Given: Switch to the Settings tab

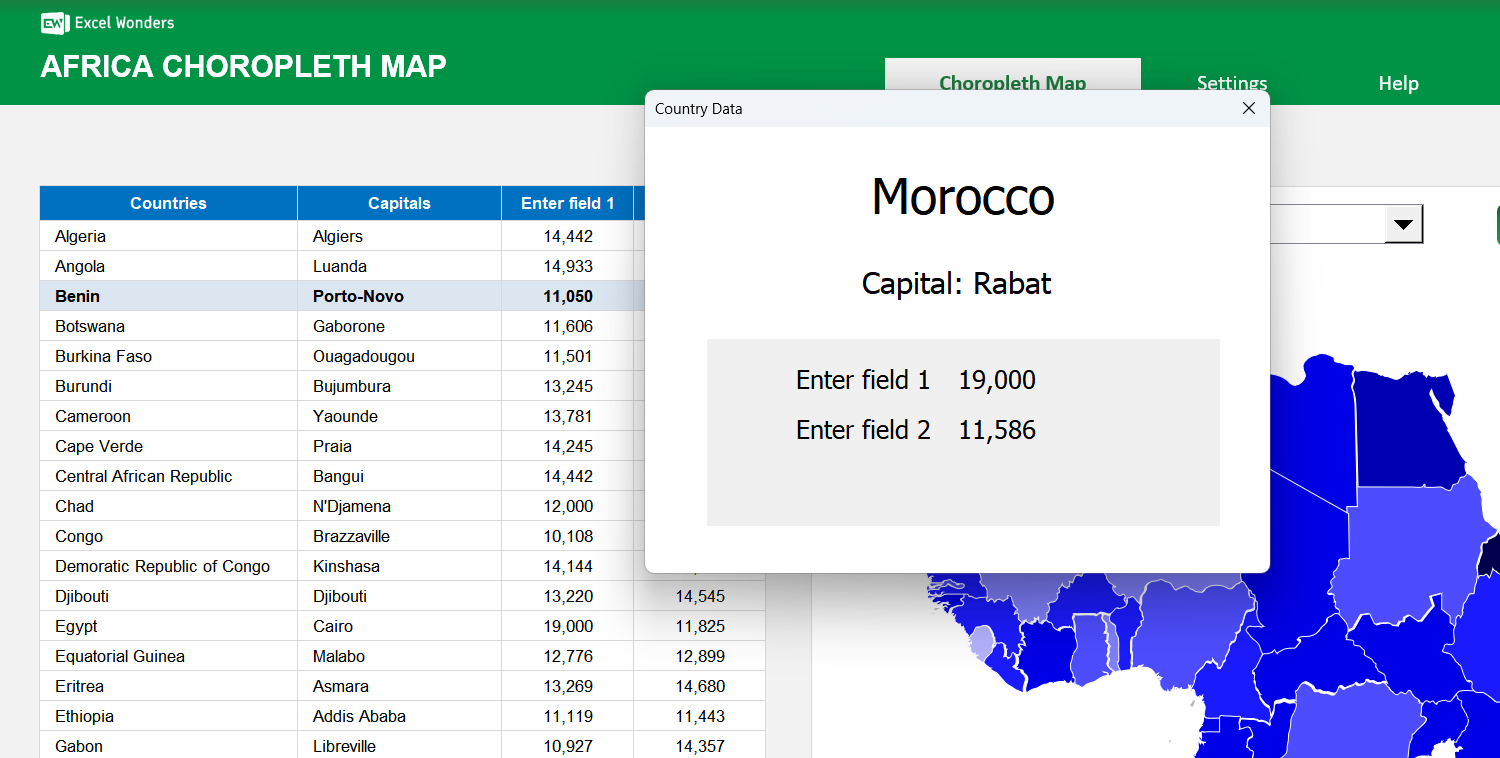Looking at the screenshot, I should (x=1231, y=83).
